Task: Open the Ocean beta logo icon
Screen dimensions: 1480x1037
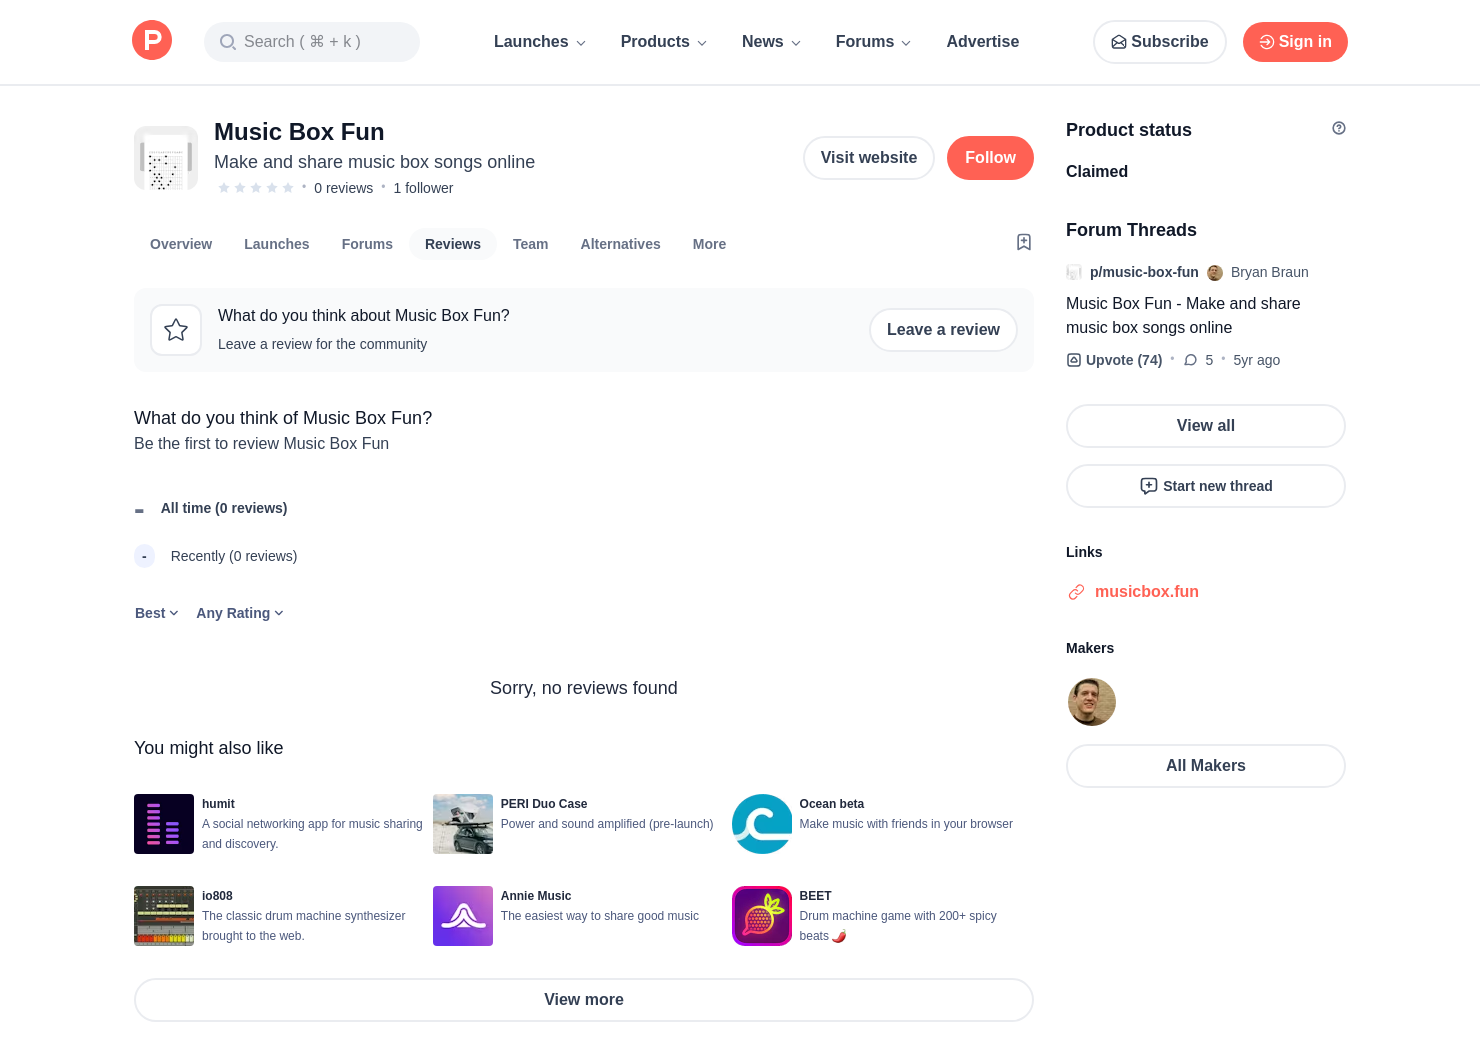Action: coord(761,824)
